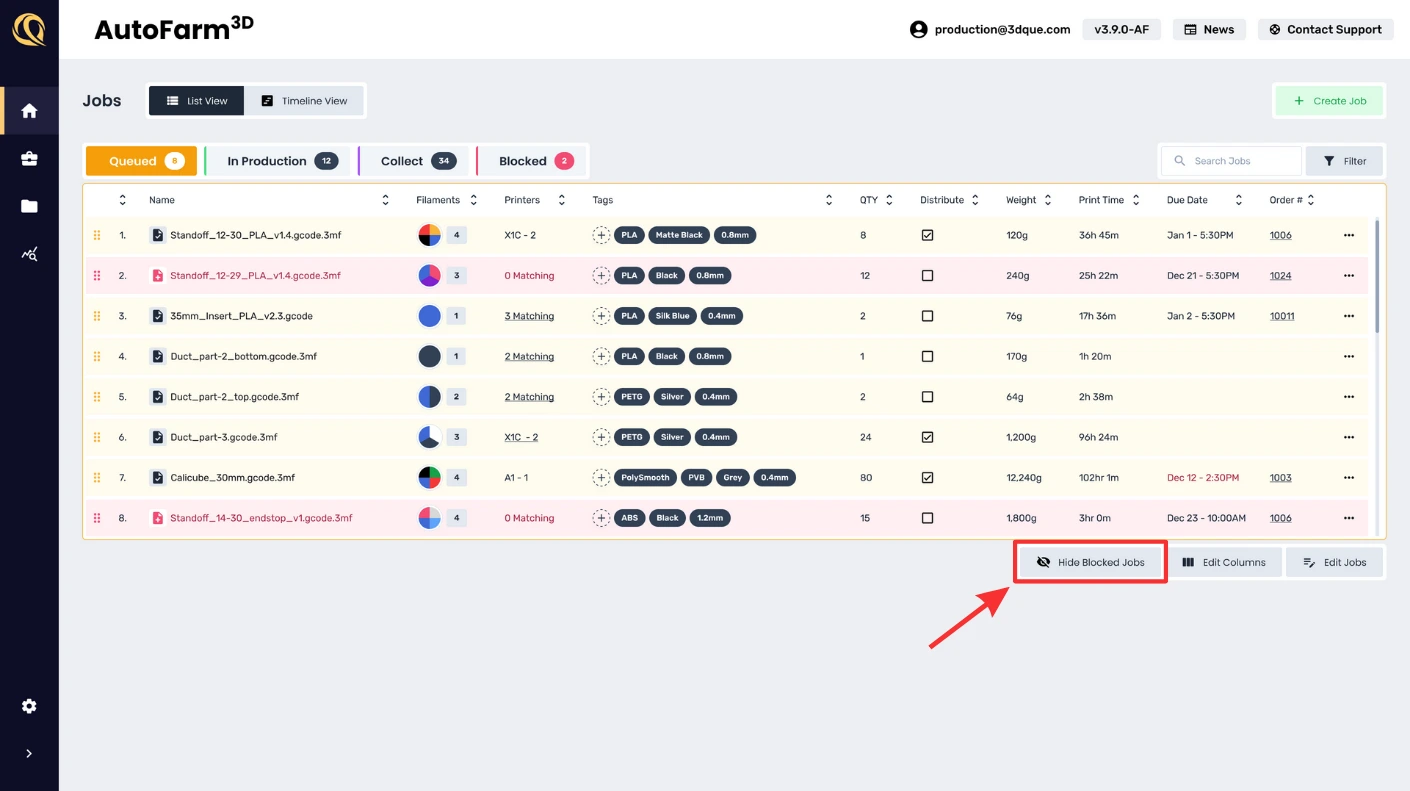1410x791 pixels.
Task: Add tag to 35mm_Insert_PLA row
Action: tap(601, 316)
